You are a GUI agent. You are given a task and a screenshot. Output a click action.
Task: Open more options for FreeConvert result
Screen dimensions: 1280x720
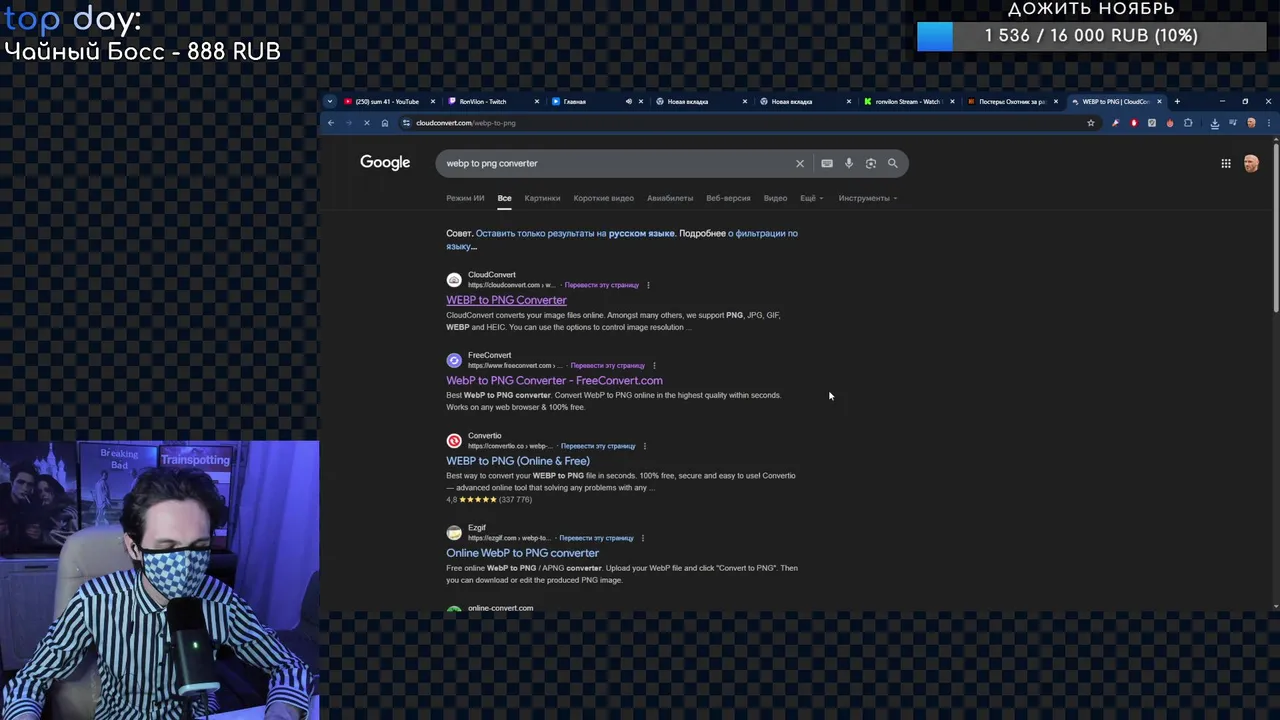coord(655,365)
